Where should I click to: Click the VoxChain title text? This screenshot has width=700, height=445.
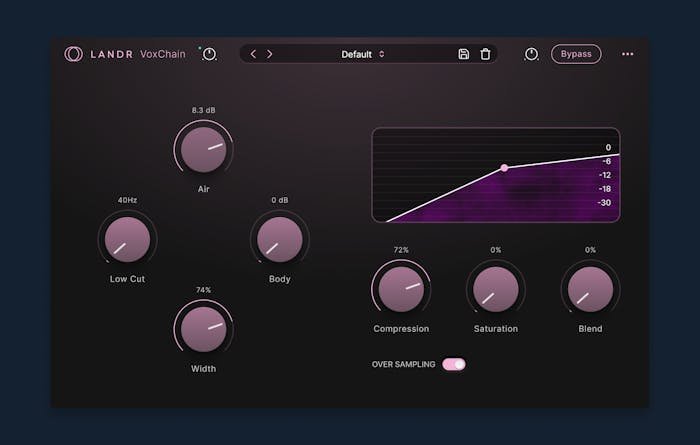[x=162, y=54]
